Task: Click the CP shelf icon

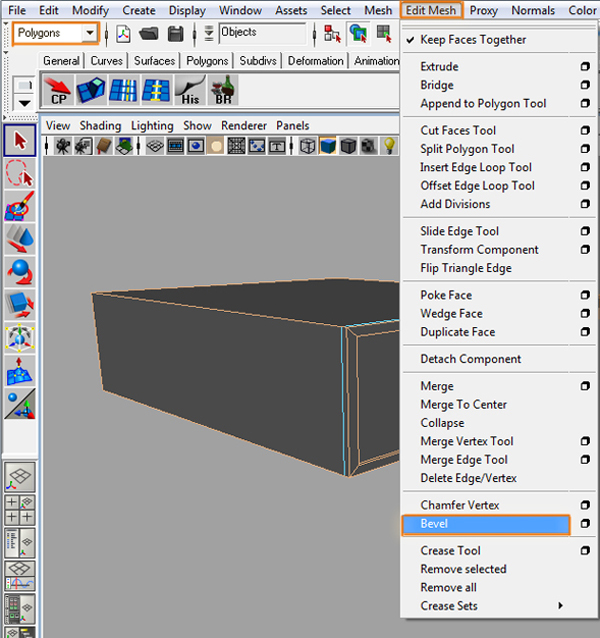Action: click(x=58, y=90)
